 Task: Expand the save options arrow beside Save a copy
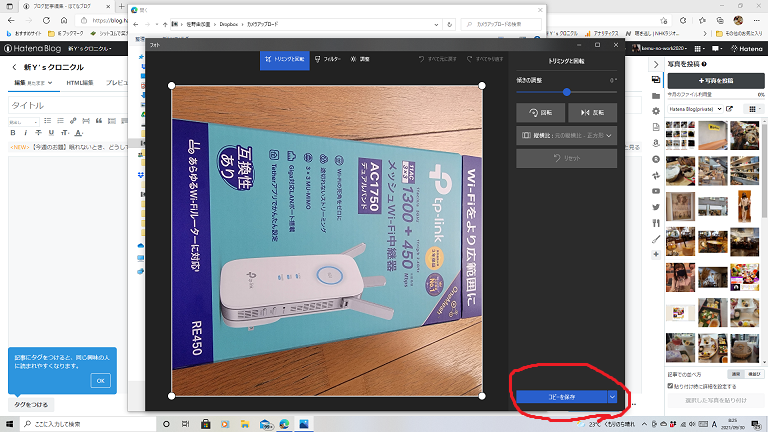point(612,397)
